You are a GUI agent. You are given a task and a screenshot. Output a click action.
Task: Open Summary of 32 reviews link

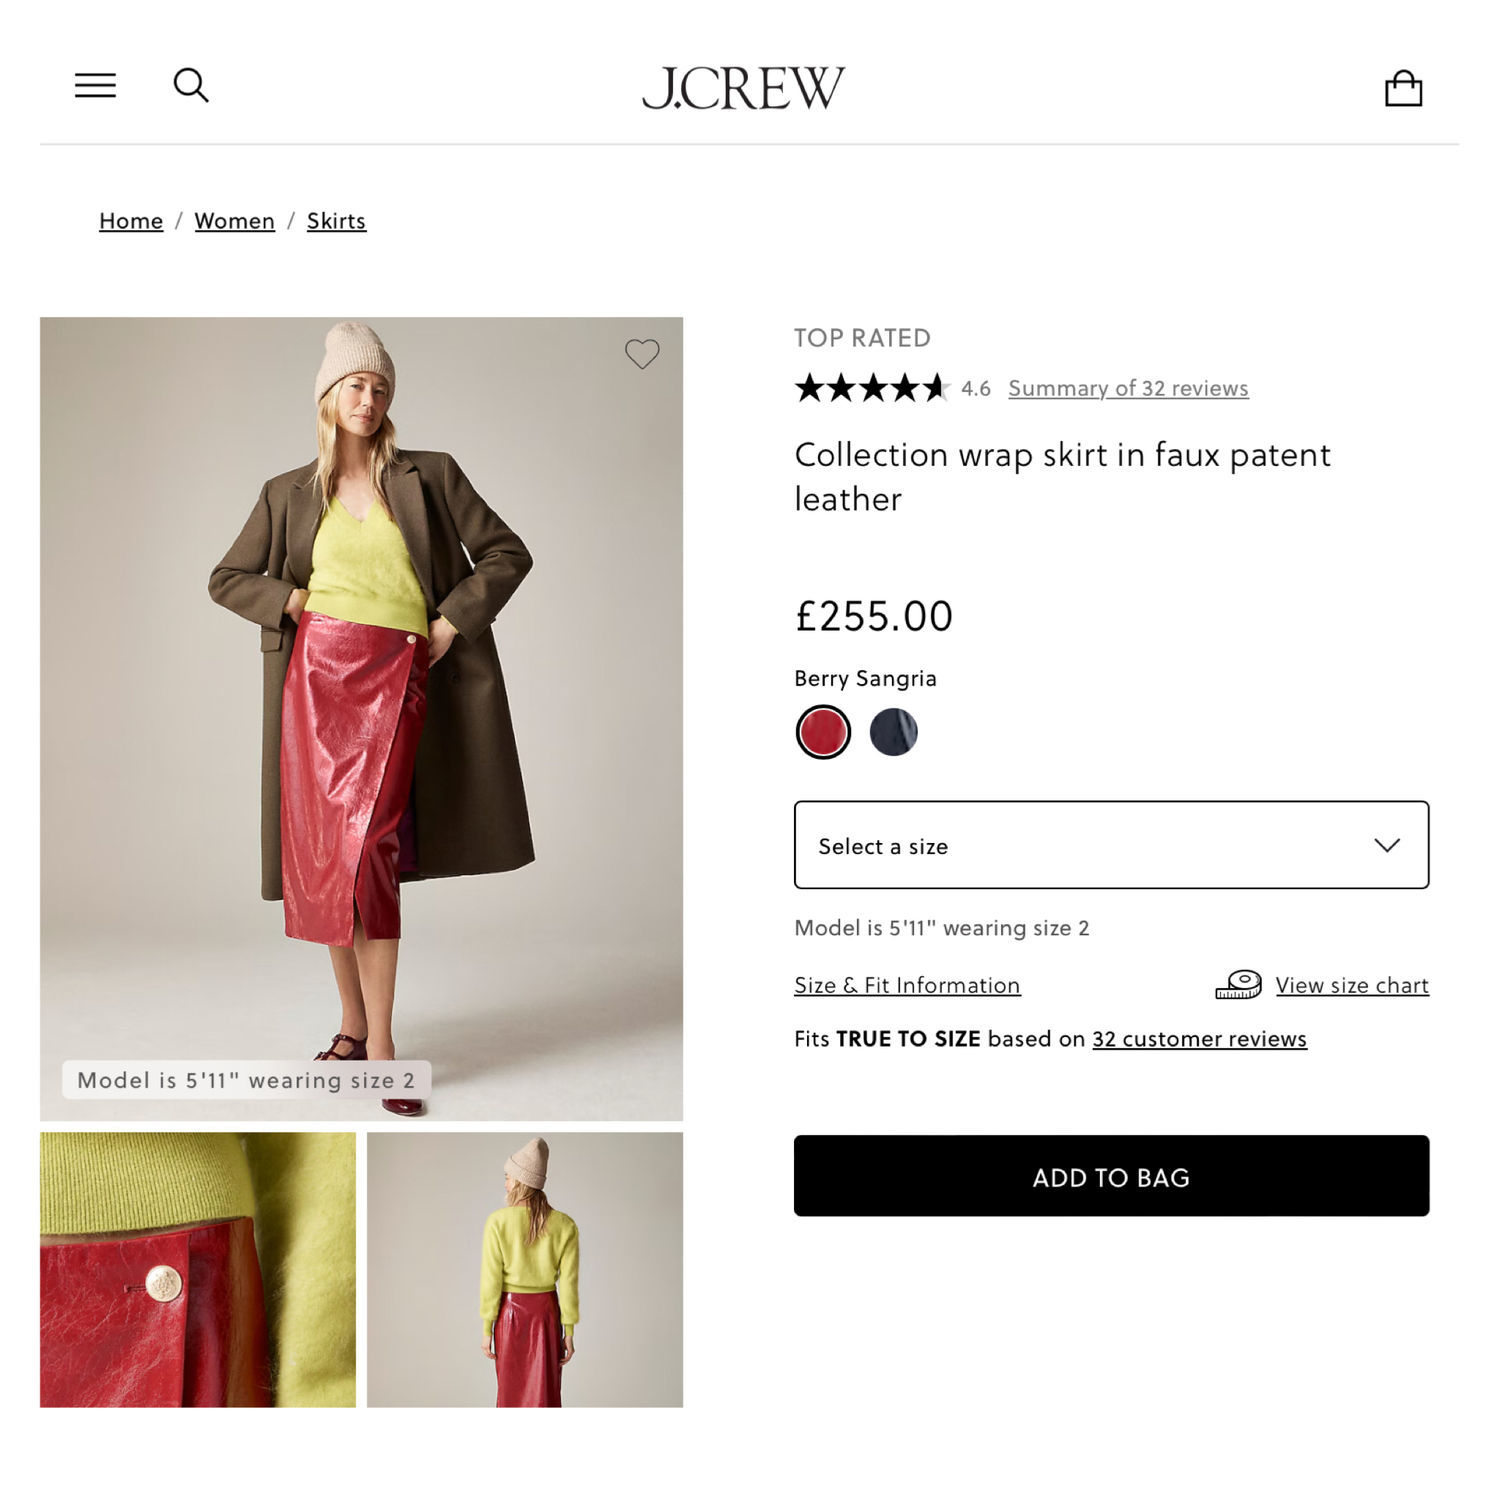click(1128, 388)
